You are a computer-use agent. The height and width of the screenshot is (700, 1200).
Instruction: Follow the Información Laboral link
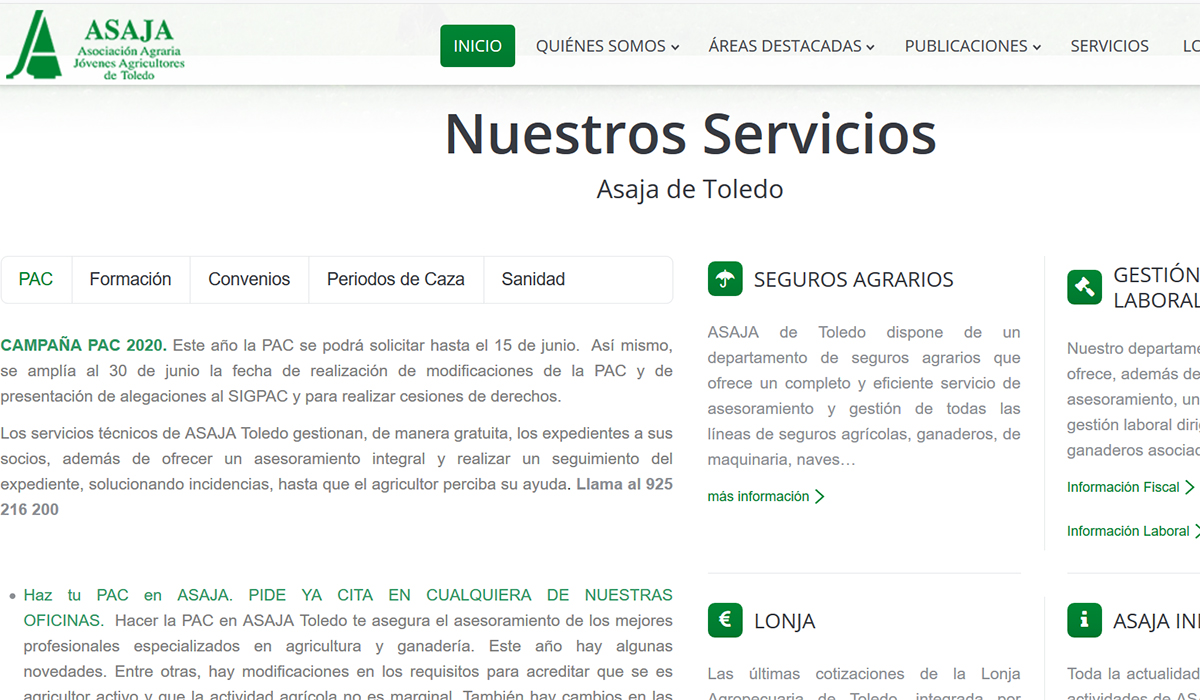1127,531
